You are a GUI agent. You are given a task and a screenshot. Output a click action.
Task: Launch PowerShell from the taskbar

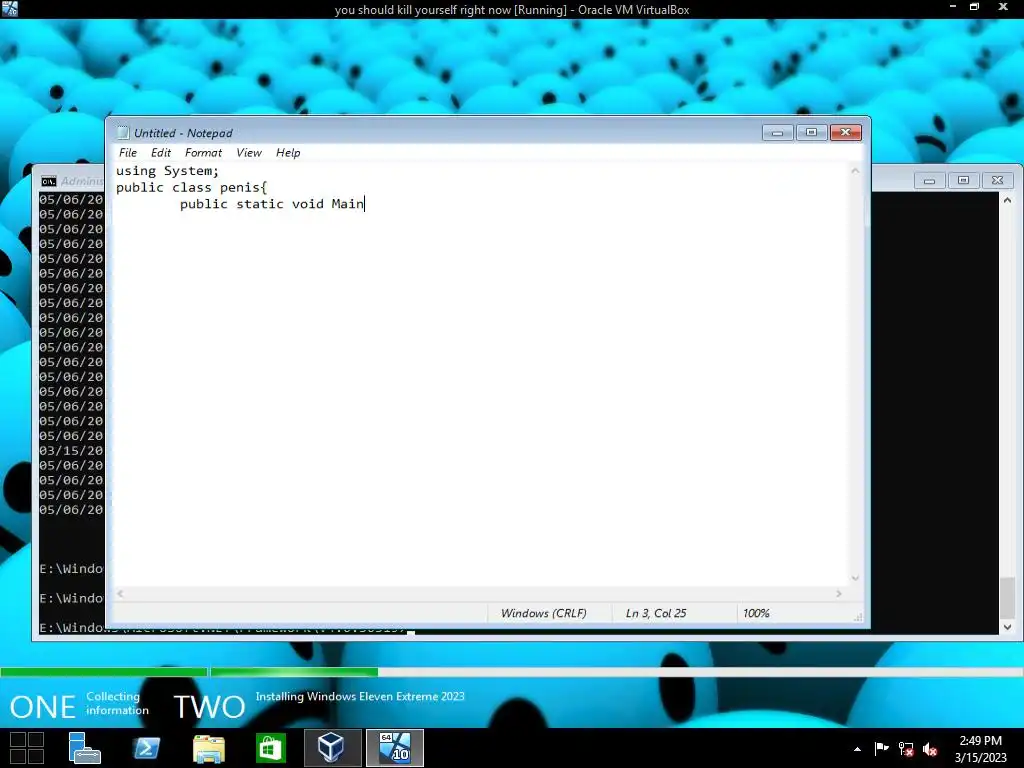pyautogui.click(x=146, y=748)
